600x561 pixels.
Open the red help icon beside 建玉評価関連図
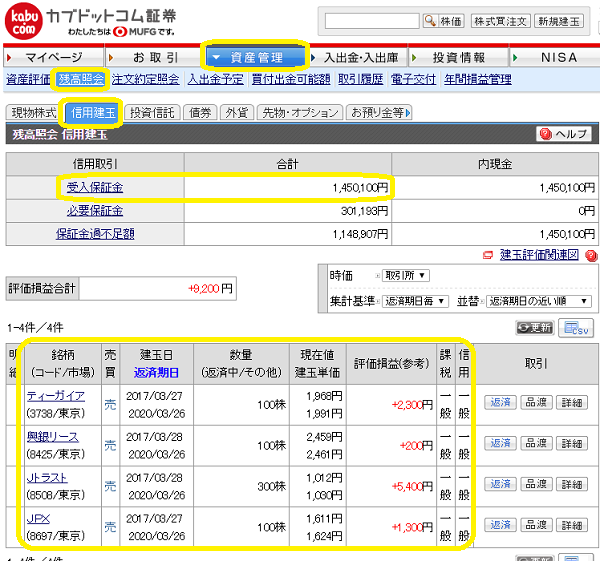tap(591, 256)
